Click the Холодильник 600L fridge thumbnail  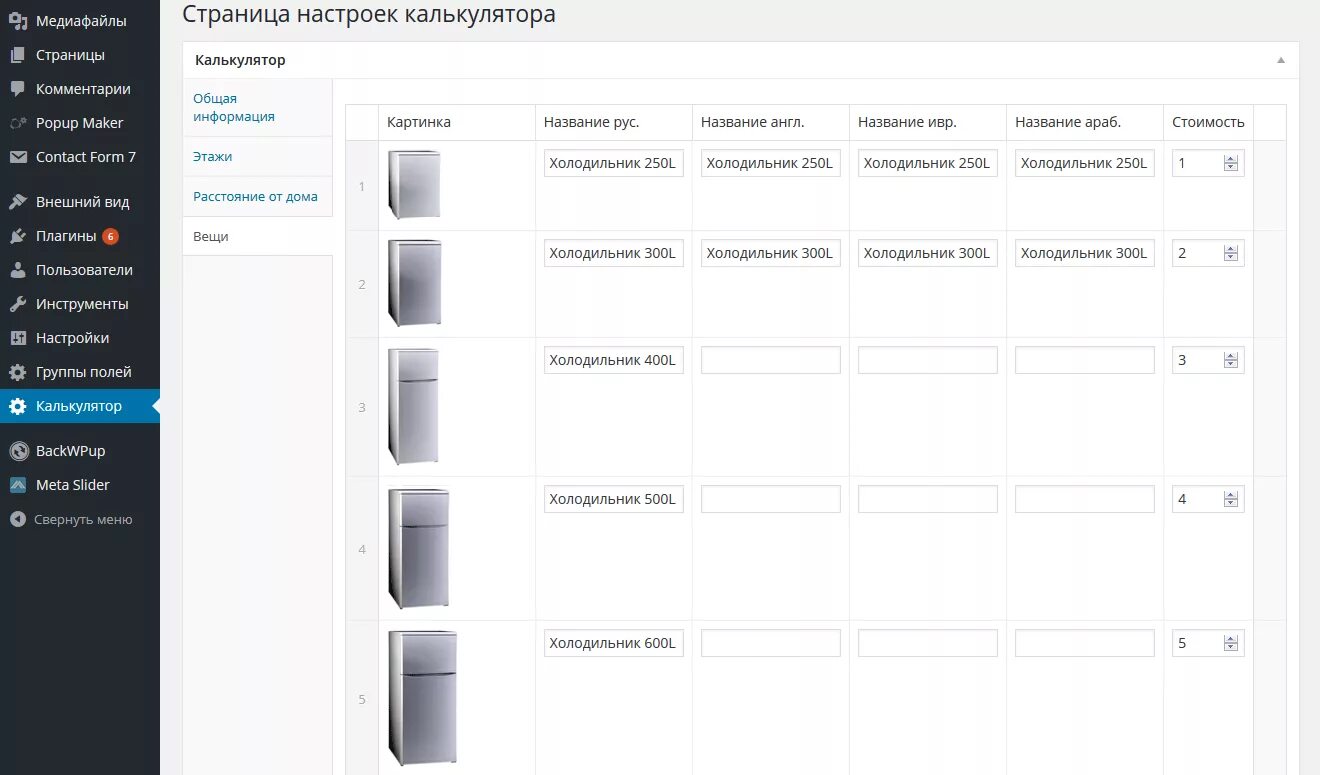tap(423, 698)
